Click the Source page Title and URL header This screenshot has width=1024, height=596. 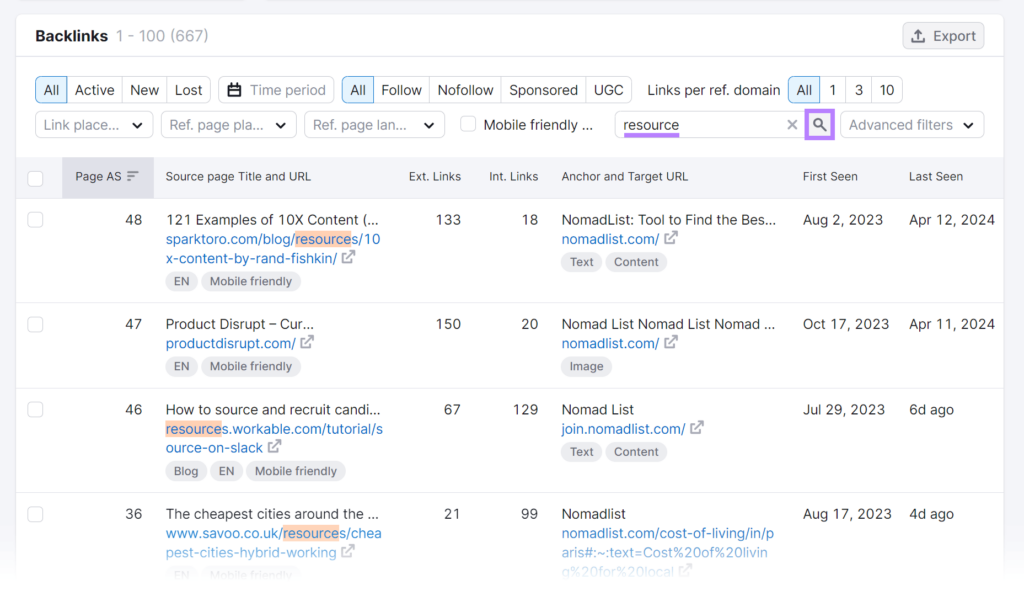pos(238,176)
